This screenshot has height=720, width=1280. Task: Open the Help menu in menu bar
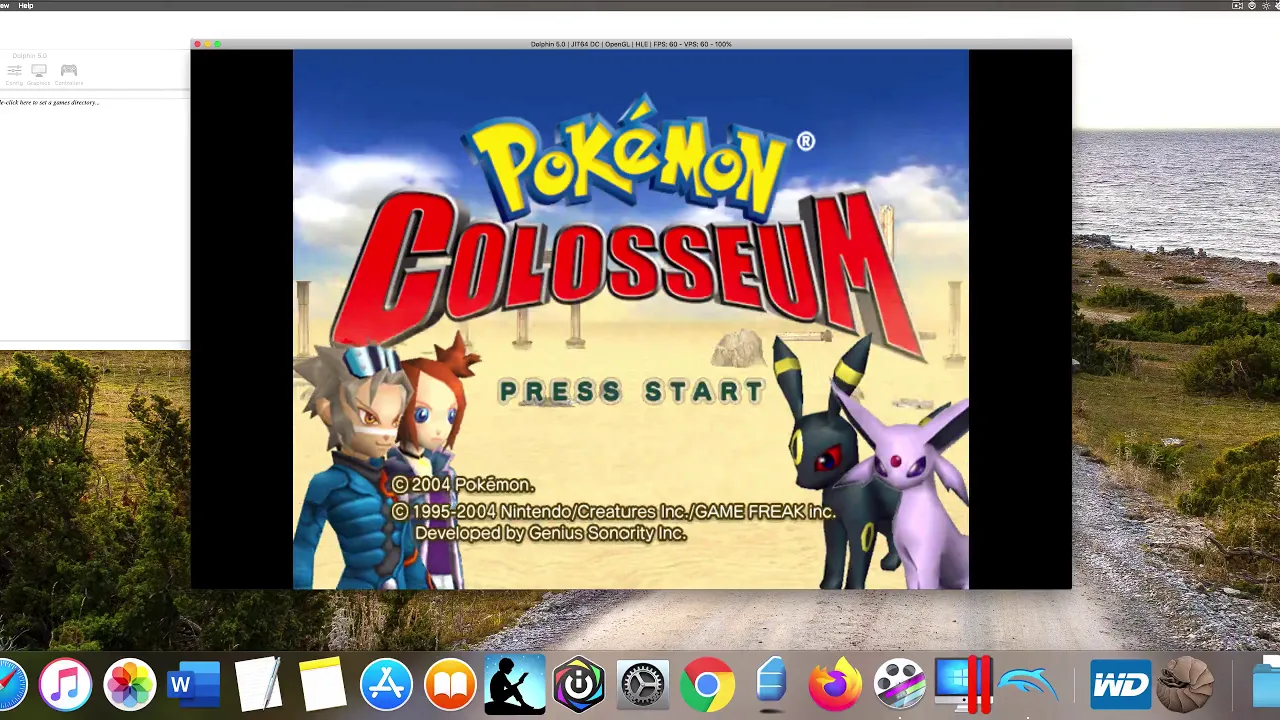[x=26, y=5]
